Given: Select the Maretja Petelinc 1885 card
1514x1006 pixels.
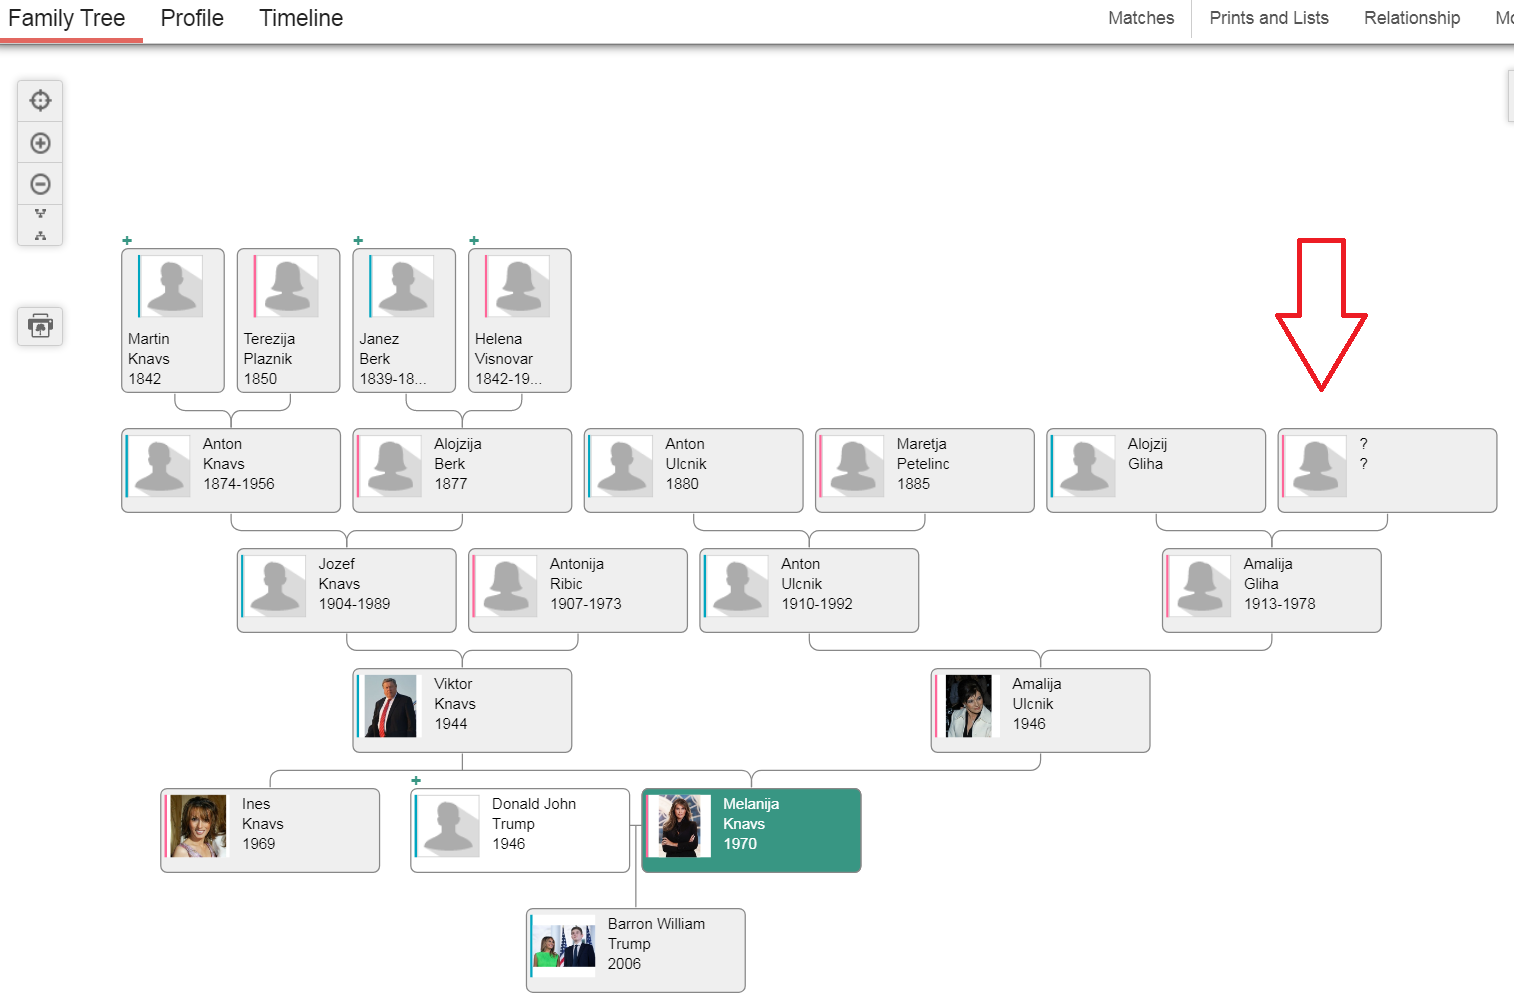Looking at the screenshot, I should (925, 470).
